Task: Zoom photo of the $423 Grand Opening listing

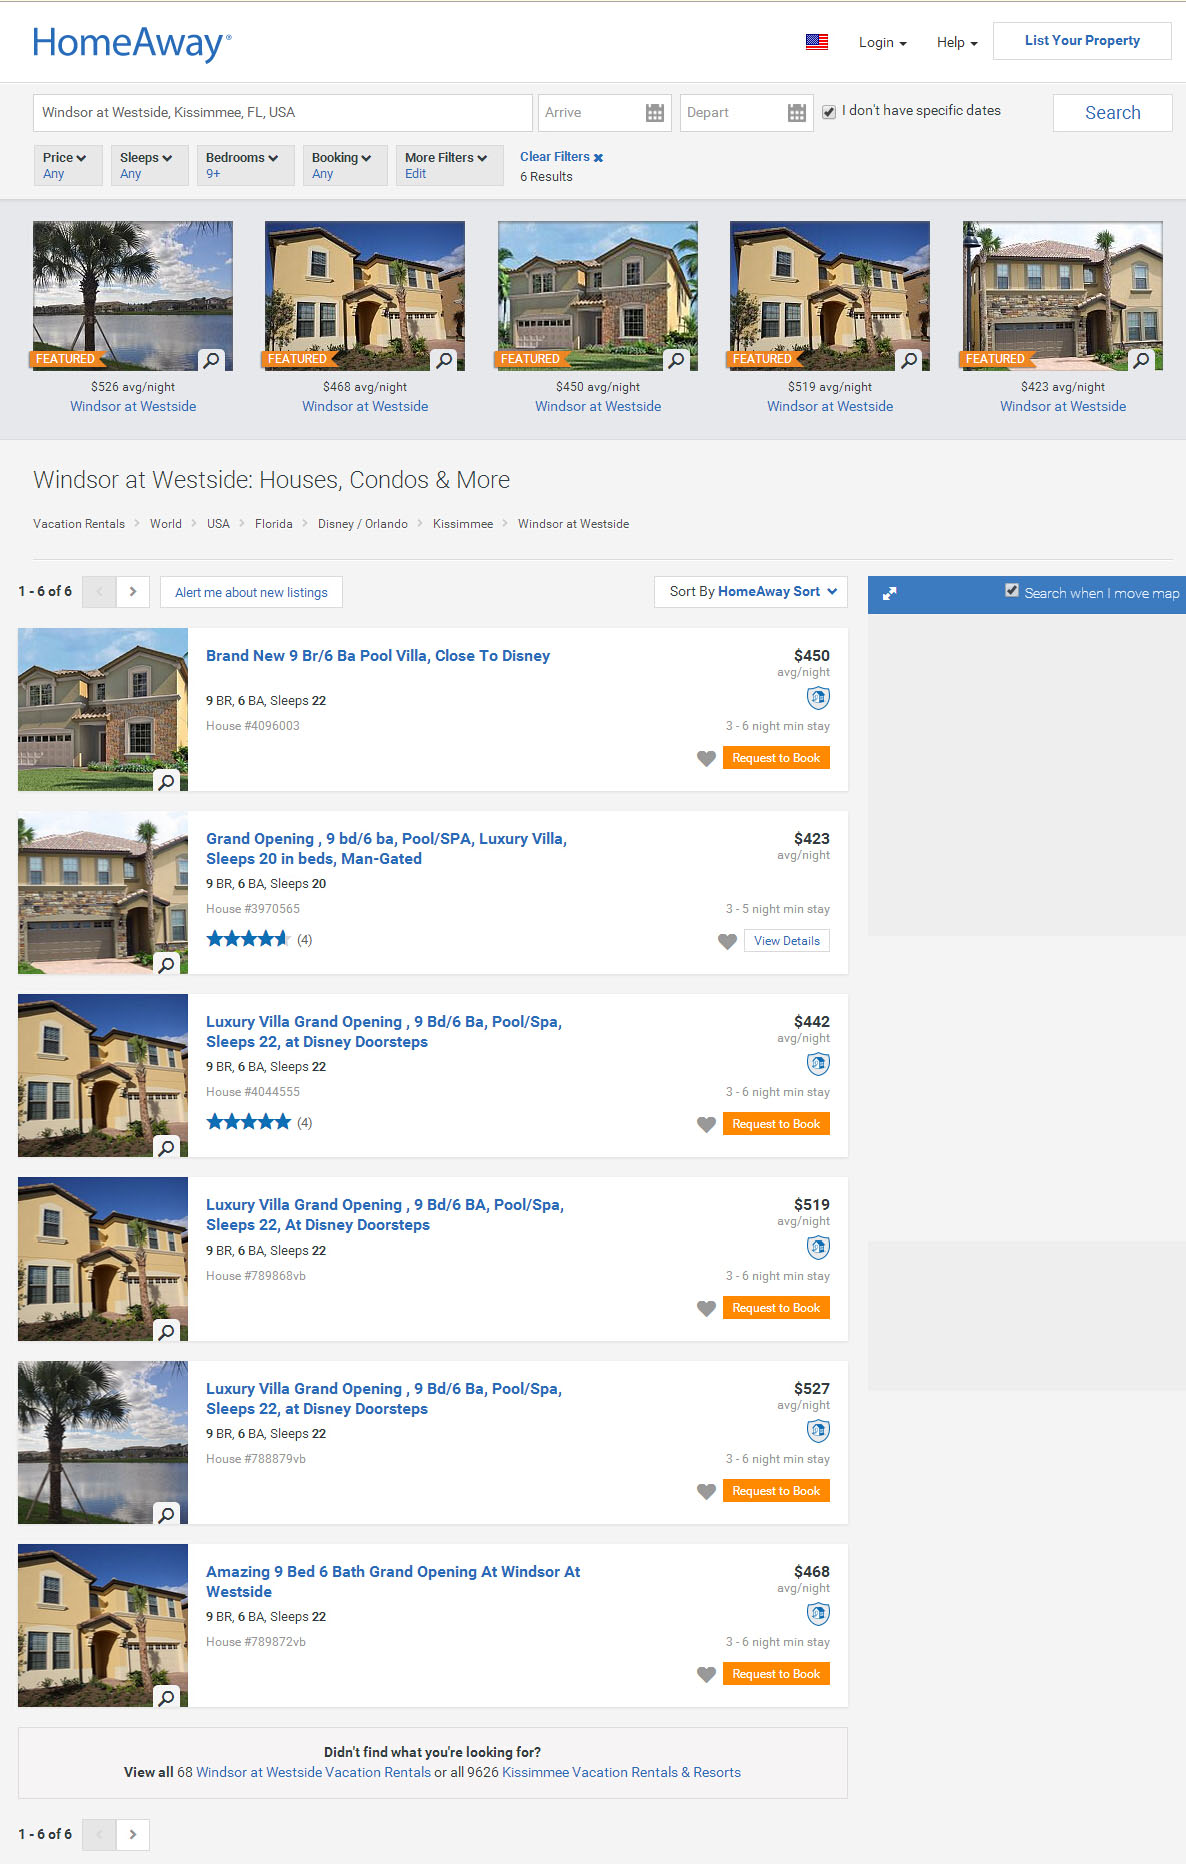Action: 167,965
